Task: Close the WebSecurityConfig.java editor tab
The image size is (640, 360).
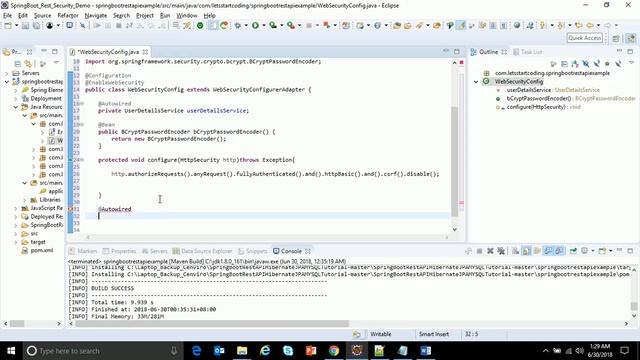Action: click(x=145, y=52)
